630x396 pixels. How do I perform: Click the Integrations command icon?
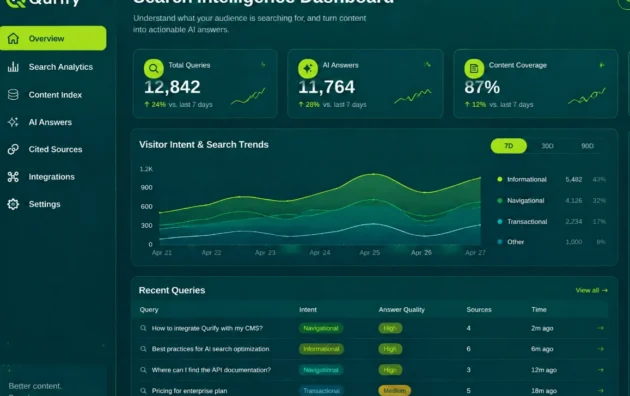click(13, 177)
